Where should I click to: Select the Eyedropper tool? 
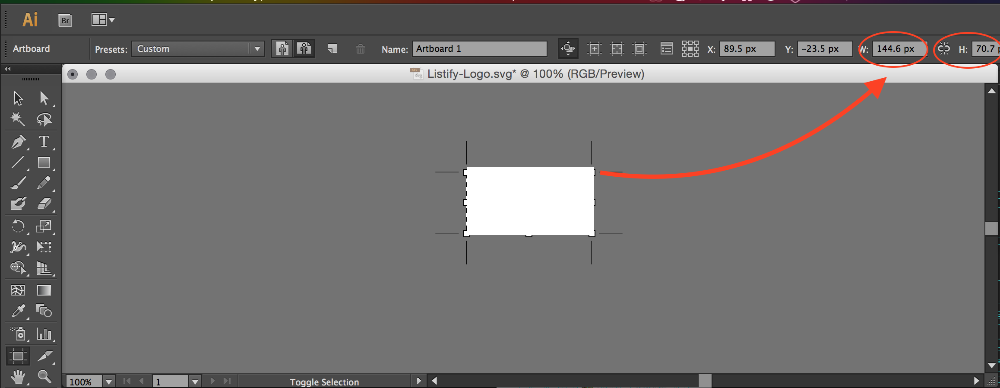pos(18,311)
